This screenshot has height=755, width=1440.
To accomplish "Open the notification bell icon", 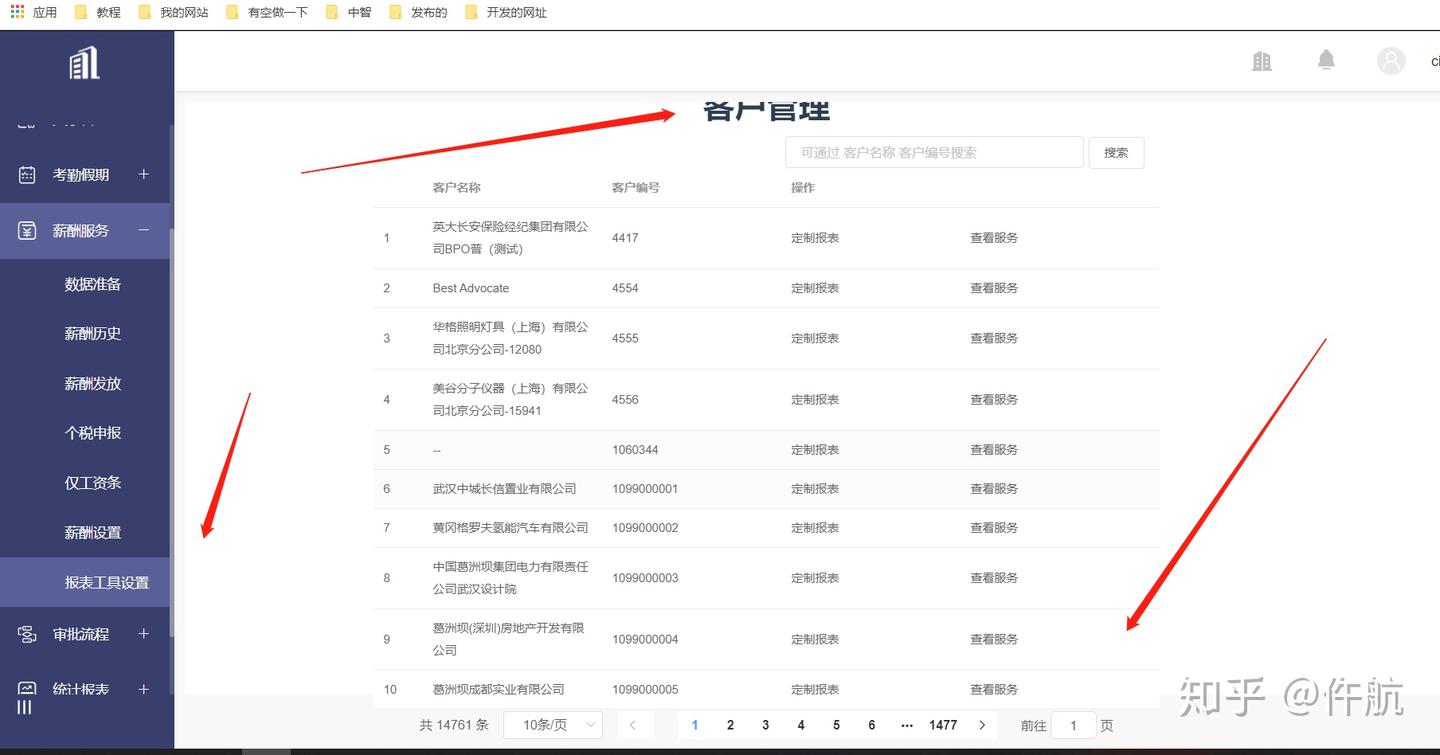I will (x=1326, y=60).
